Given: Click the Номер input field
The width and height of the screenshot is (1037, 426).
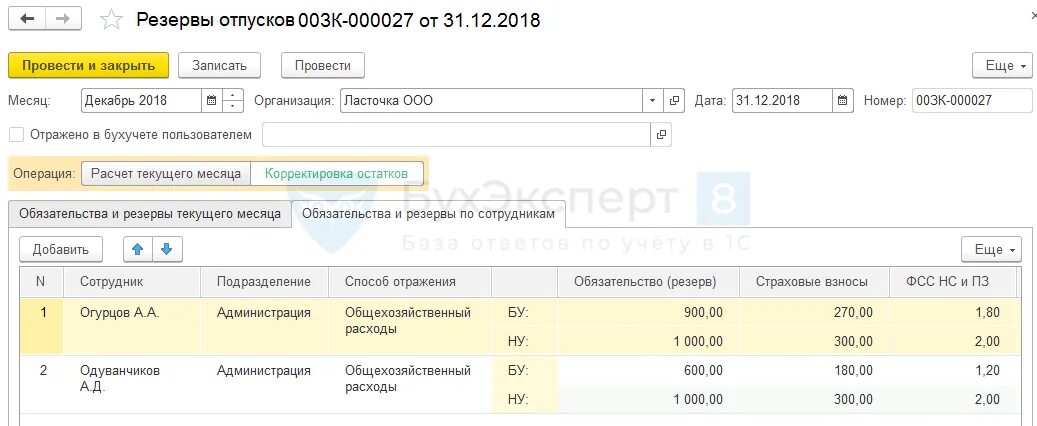Looking at the screenshot, I should (x=972, y=101).
